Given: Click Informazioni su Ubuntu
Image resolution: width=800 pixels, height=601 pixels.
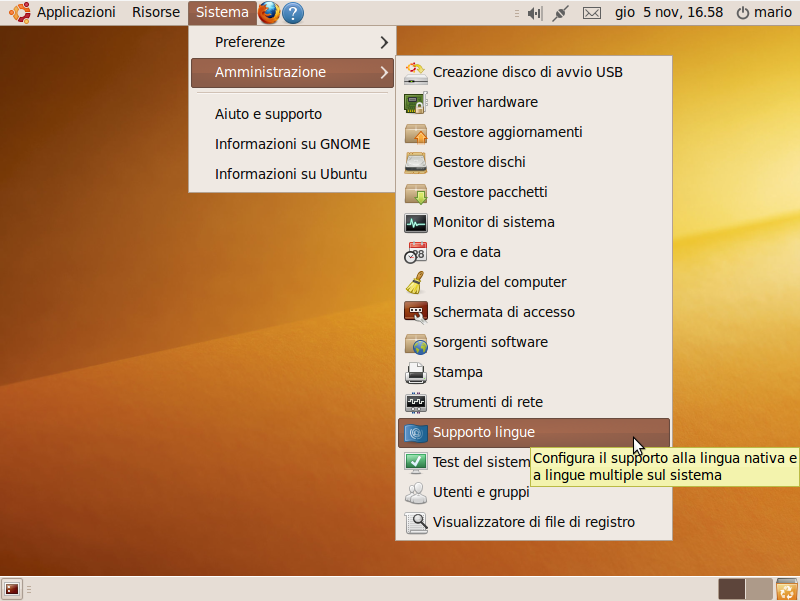Looking at the screenshot, I should 290,174.
